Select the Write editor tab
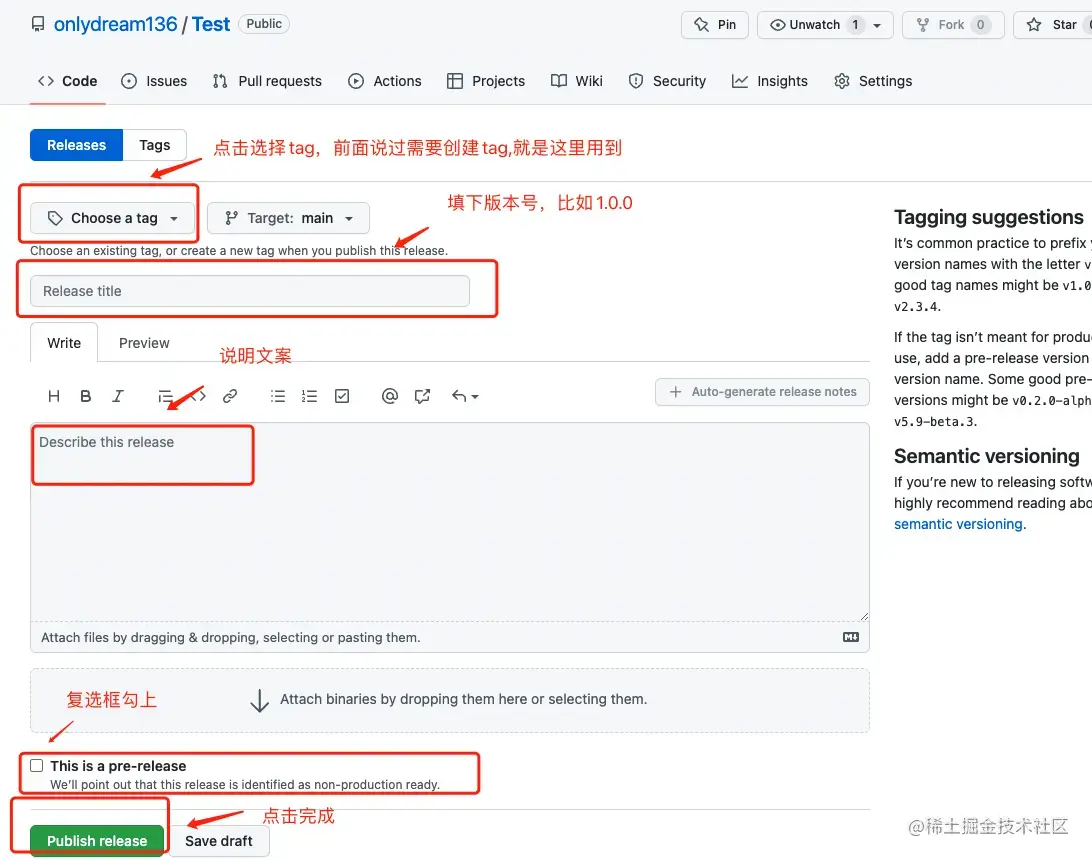This screenshot has height=860, width=1092. pos(64,343)
